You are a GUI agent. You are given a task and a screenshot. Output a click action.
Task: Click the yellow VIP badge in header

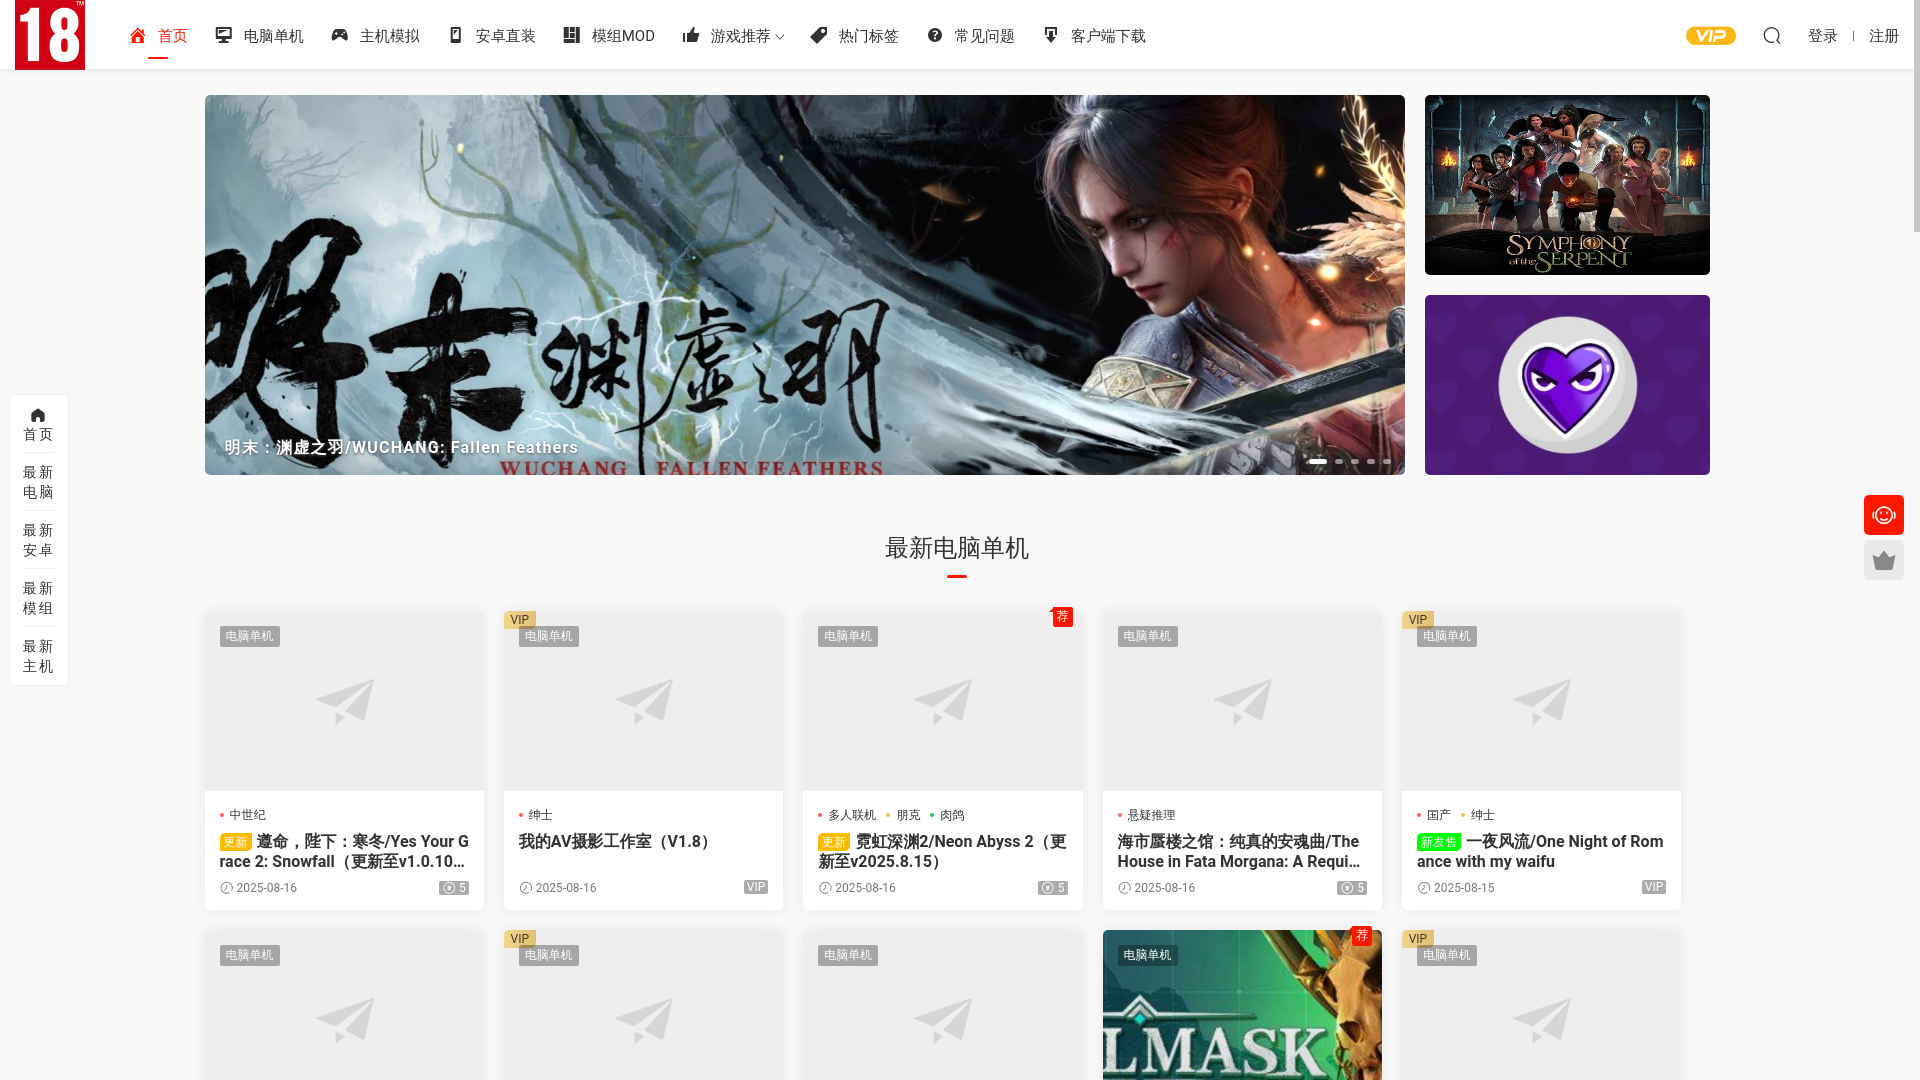[1711, 36]
